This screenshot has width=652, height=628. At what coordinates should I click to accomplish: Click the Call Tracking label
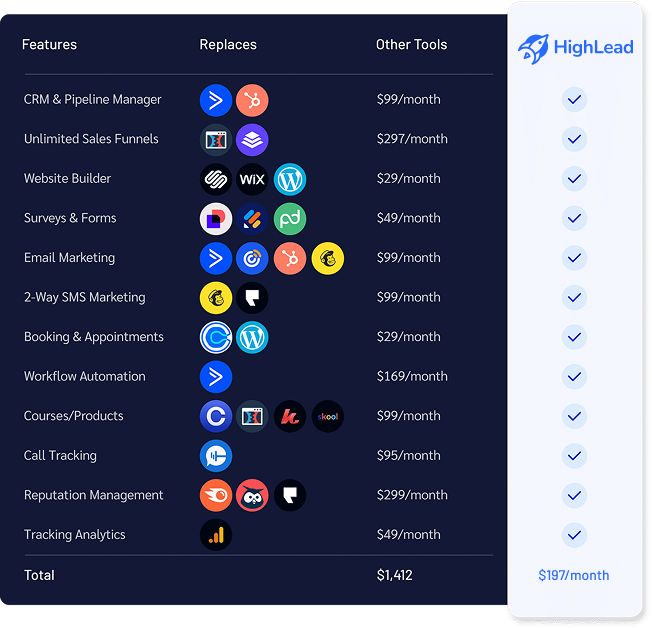[60, 456]
